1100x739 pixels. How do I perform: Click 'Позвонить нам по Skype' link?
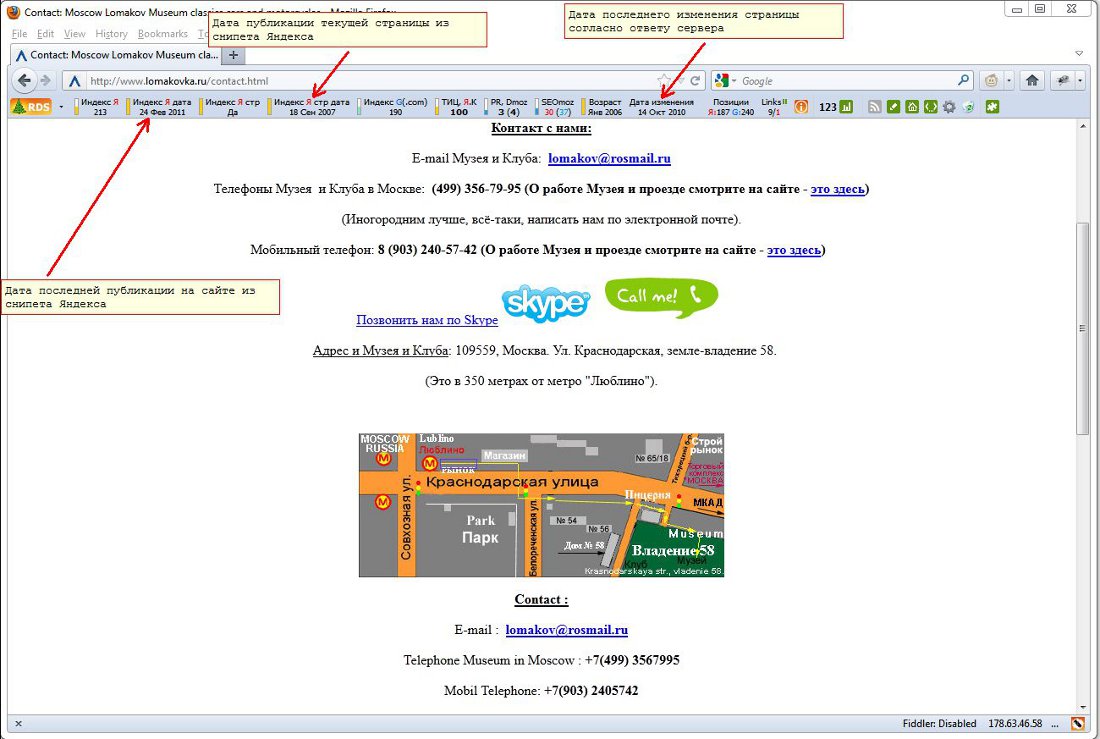(427, 320)
